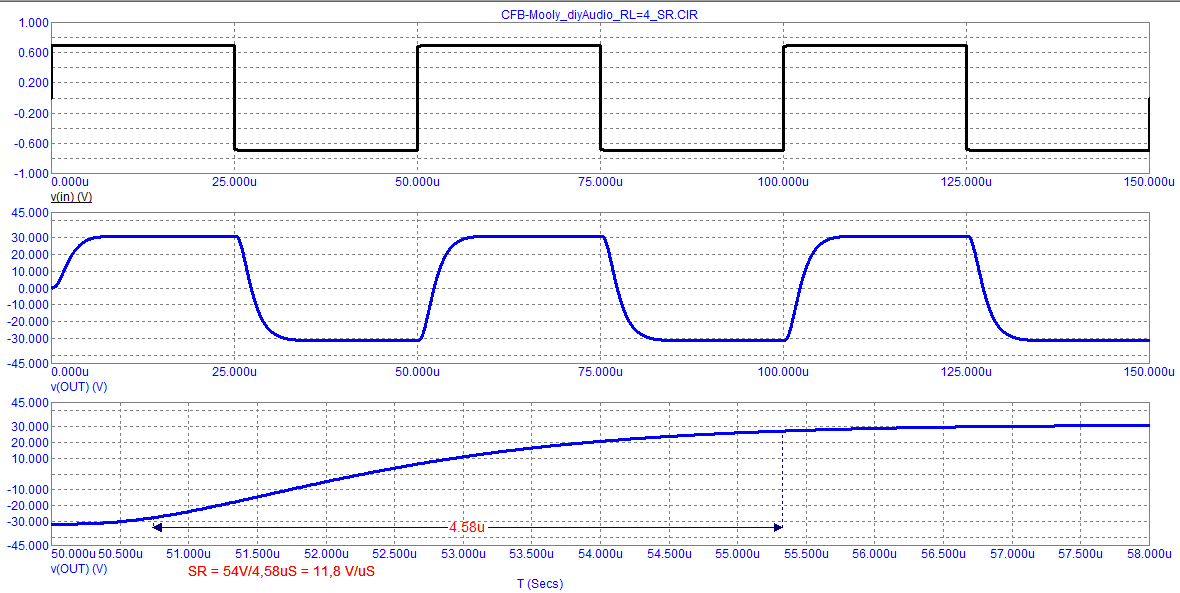Screen dimensions: 1180x593
Task: Click the end arrowhead of the 4.58u dimension
Action: pyautogui.click(x=779, y=528)
